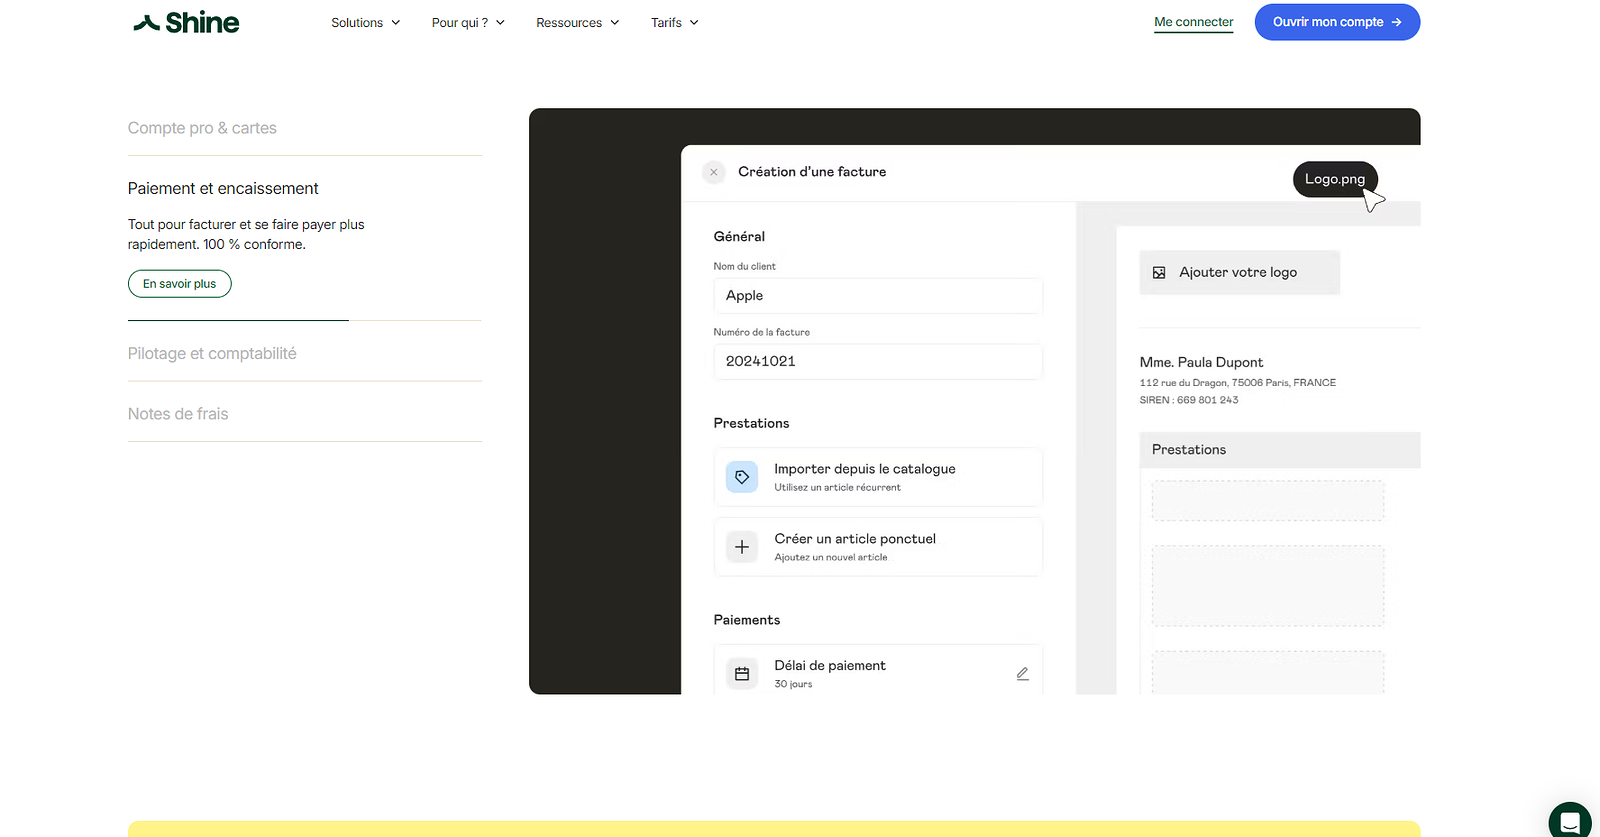Click the Délai de paiement label

coord(830,666)
